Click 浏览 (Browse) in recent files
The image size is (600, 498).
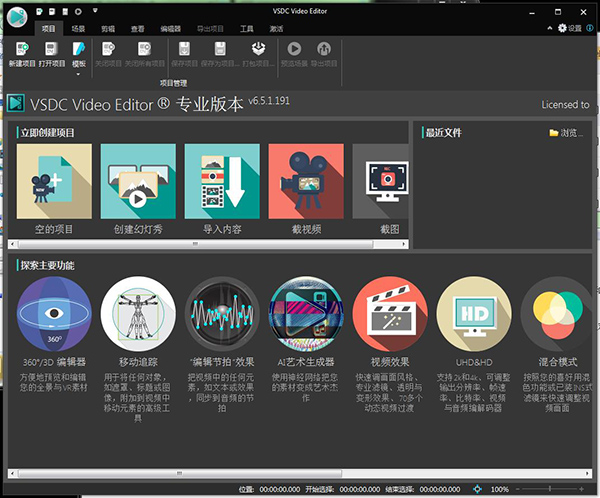click(x=566, y=133)
